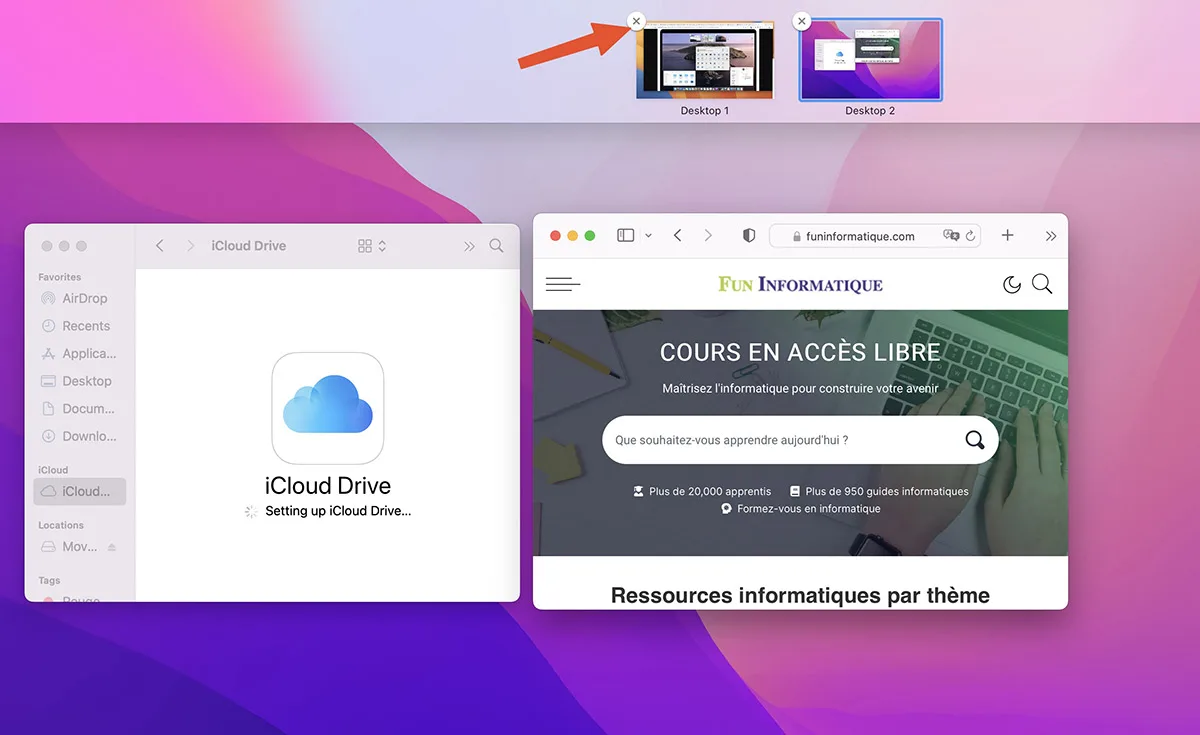Click the large iCloud Drive cloud icon
This screenshot has height=735, width=1200.
[328, 408]
